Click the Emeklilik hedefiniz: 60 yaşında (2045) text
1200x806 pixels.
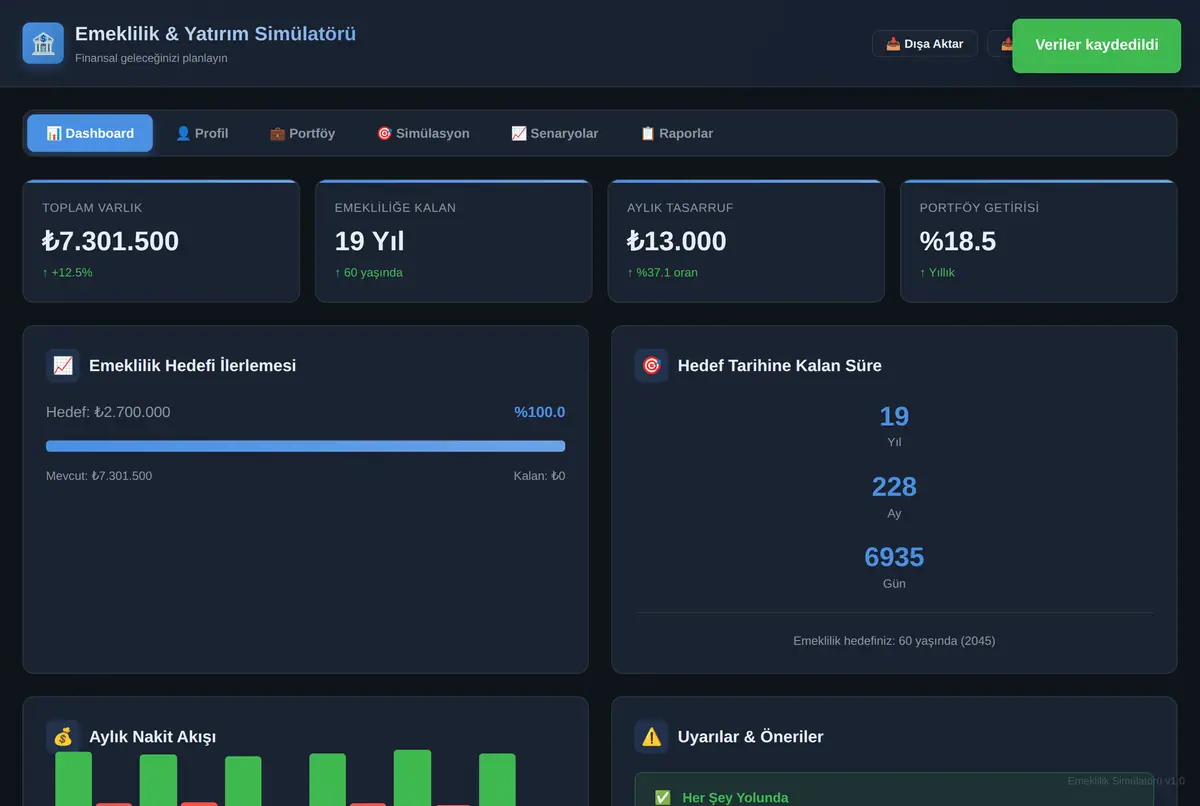coord(894,640)
